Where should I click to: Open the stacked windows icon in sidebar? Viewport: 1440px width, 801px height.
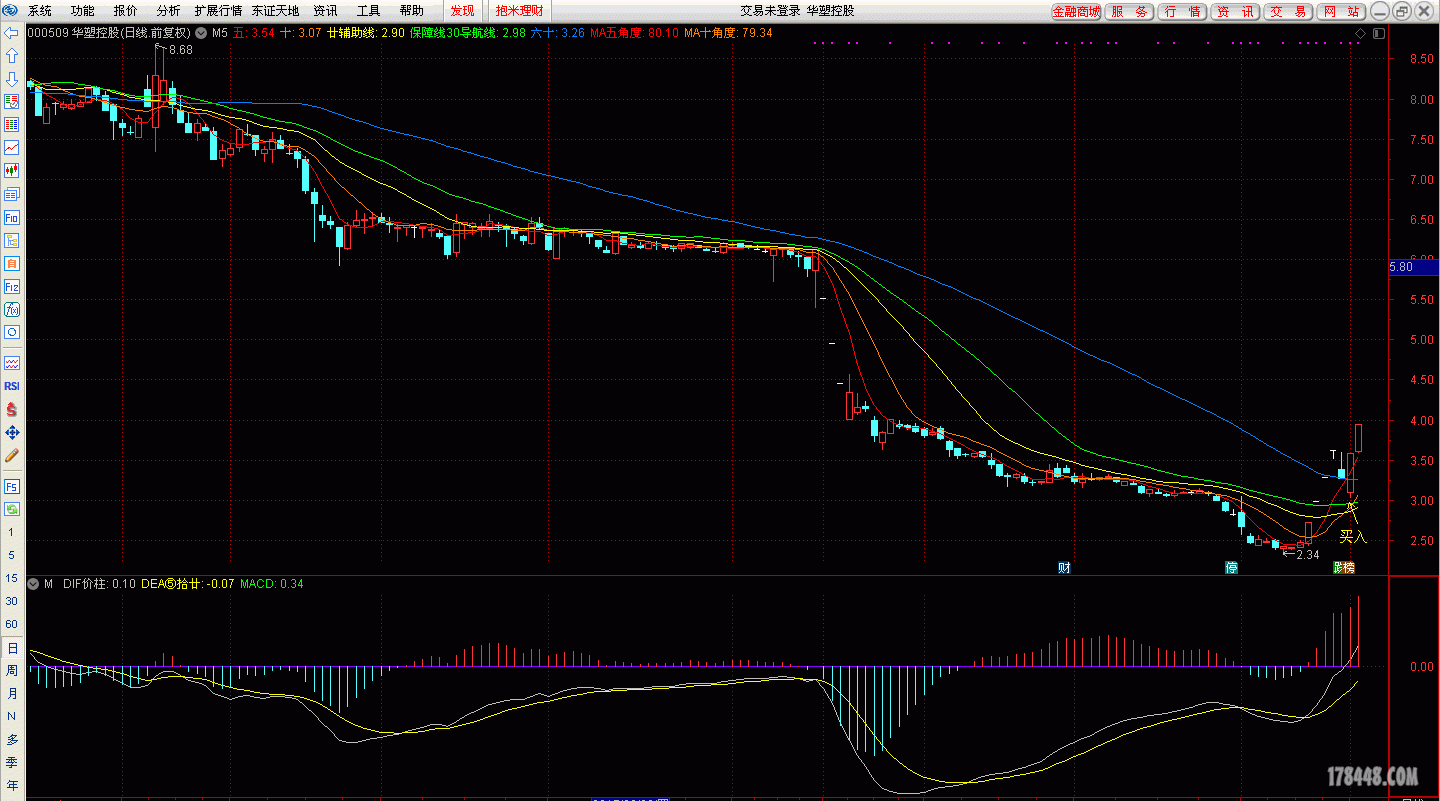click(x=12, y=194)
